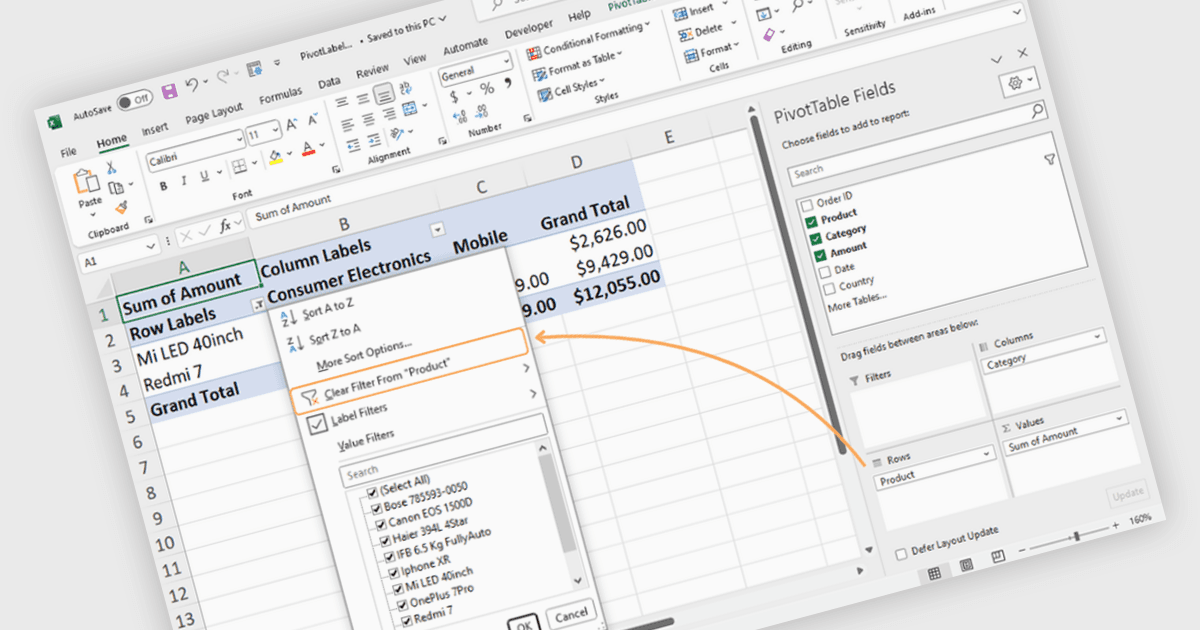Click the Merge and Center icon
The width and height of the screenshot is (1200, 630).
pos(410,110)
